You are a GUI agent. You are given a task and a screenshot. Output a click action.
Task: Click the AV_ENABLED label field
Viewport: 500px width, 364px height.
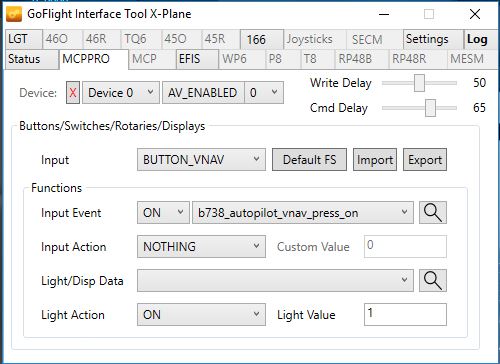click(x=203, y=93)
